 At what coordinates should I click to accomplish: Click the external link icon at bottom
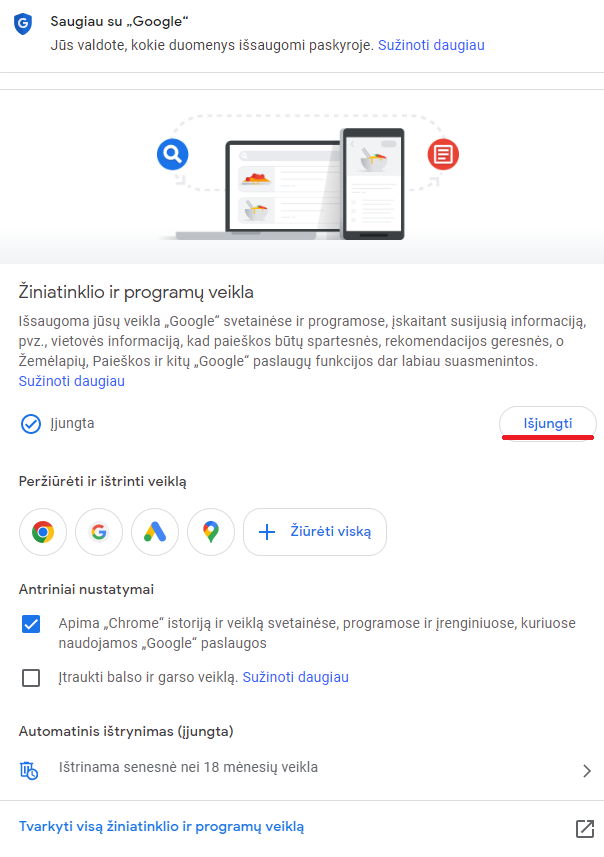coord(585,828)
